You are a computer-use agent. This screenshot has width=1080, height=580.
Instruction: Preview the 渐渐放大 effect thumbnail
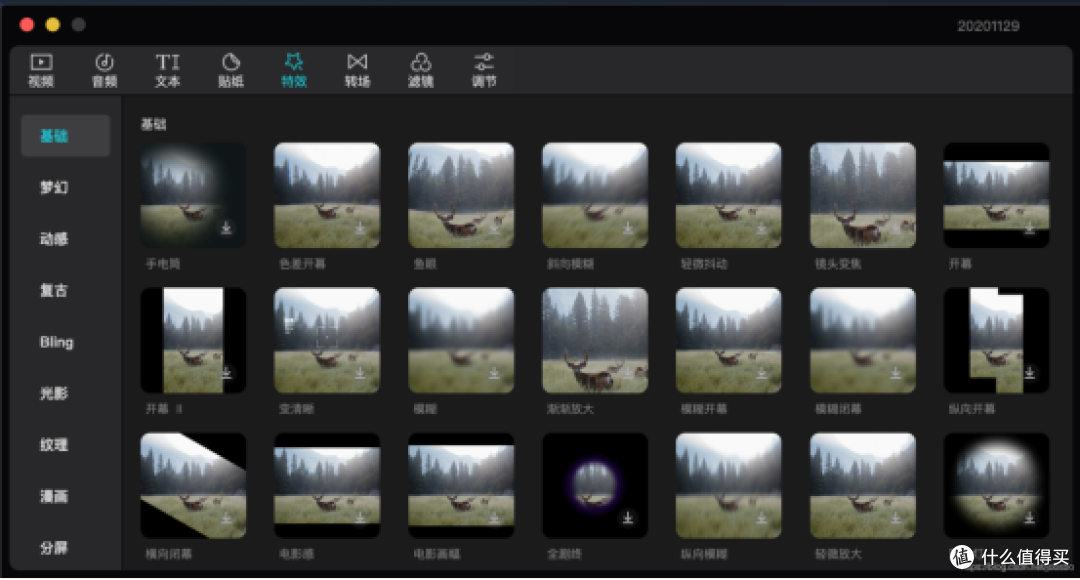click(x=595, y=340)
